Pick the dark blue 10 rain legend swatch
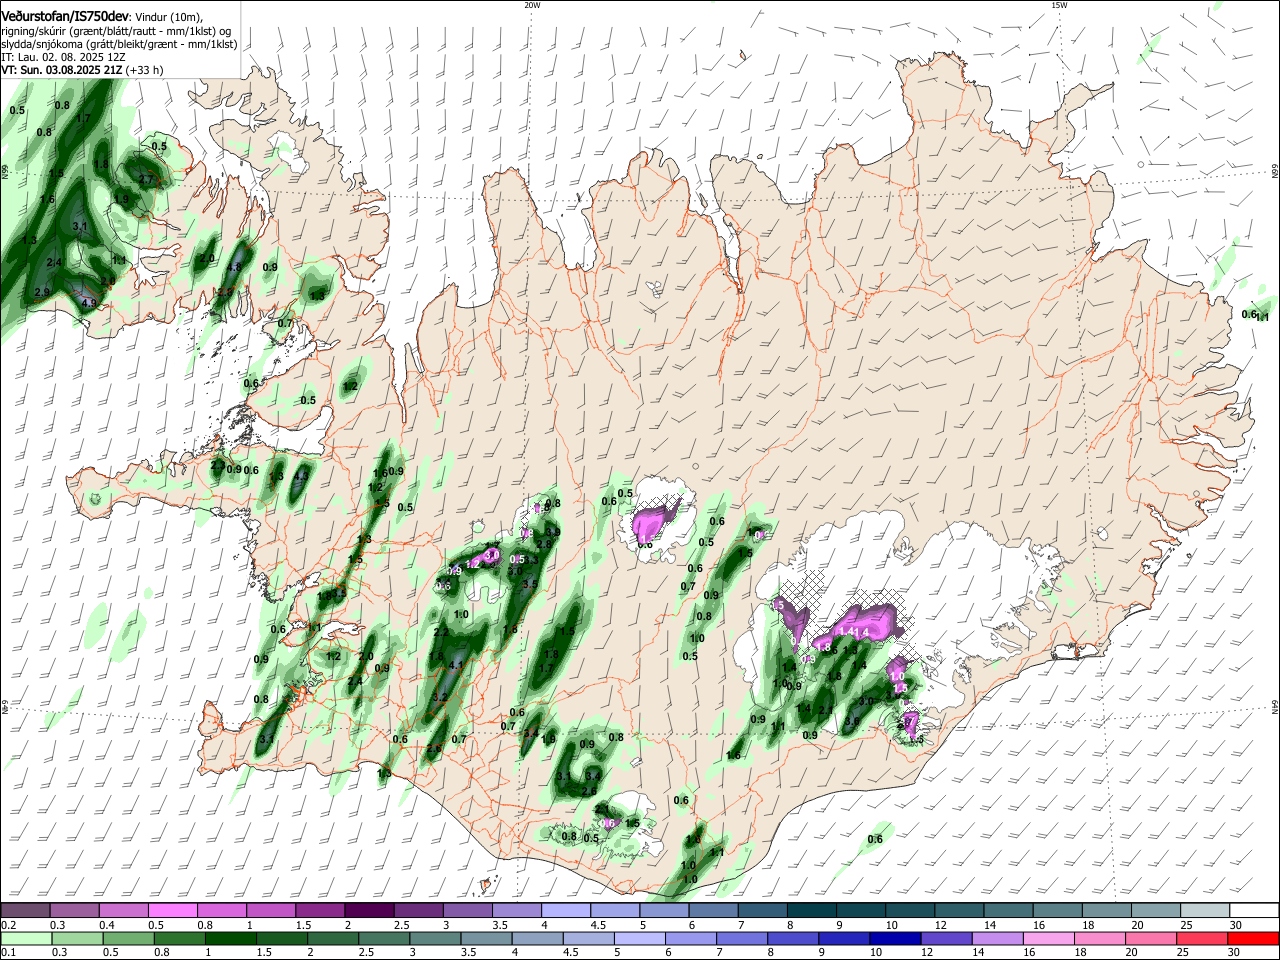This screenshot has width=1280, height=960. [893, 938]
